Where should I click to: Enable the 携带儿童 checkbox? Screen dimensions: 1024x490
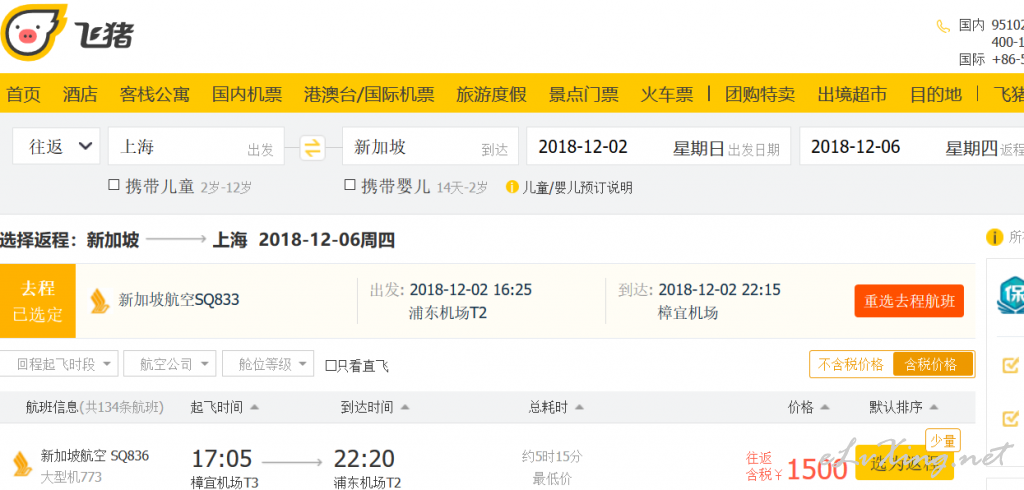(114, 185)
